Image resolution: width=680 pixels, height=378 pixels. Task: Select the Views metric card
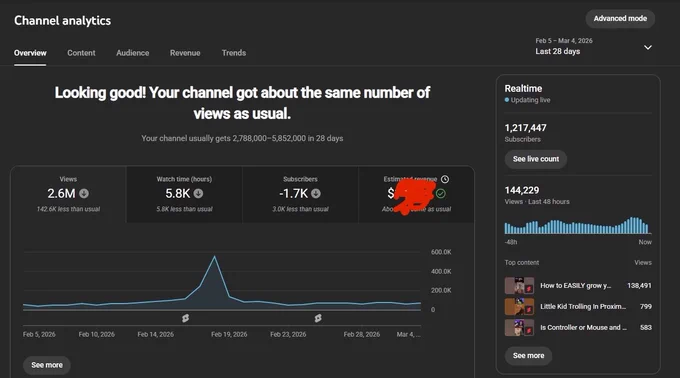click(69, 194)
